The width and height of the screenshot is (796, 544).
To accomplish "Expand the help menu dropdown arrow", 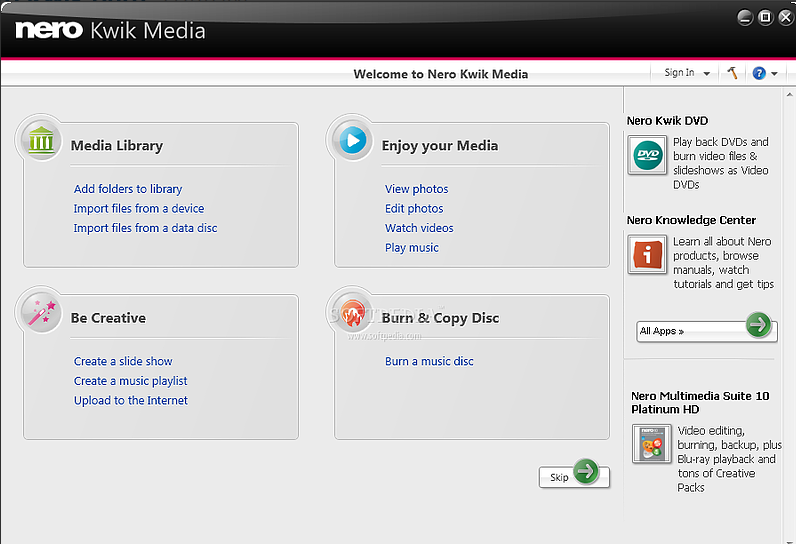I will point(774,74).
